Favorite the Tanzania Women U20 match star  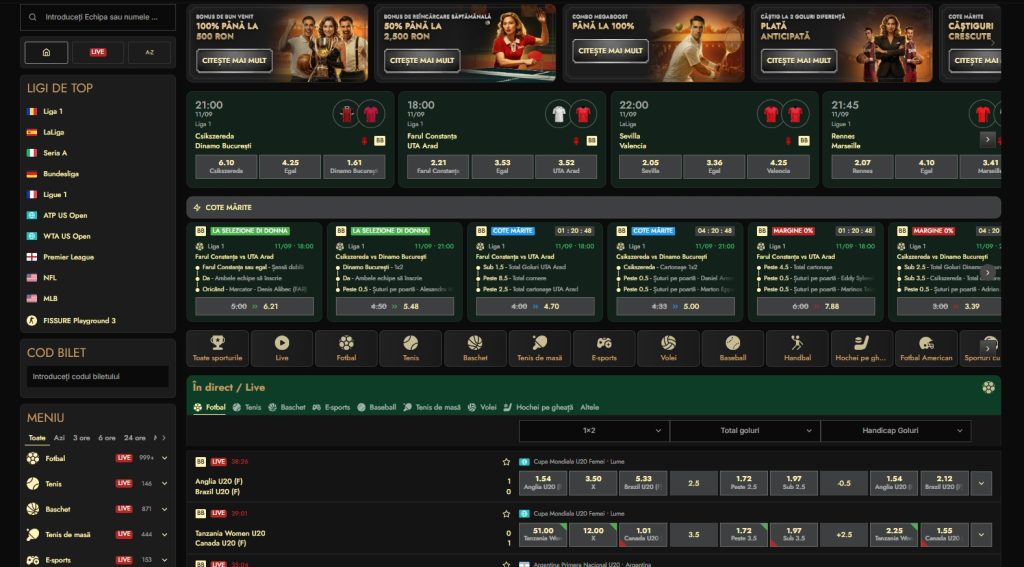pos(506,513)
